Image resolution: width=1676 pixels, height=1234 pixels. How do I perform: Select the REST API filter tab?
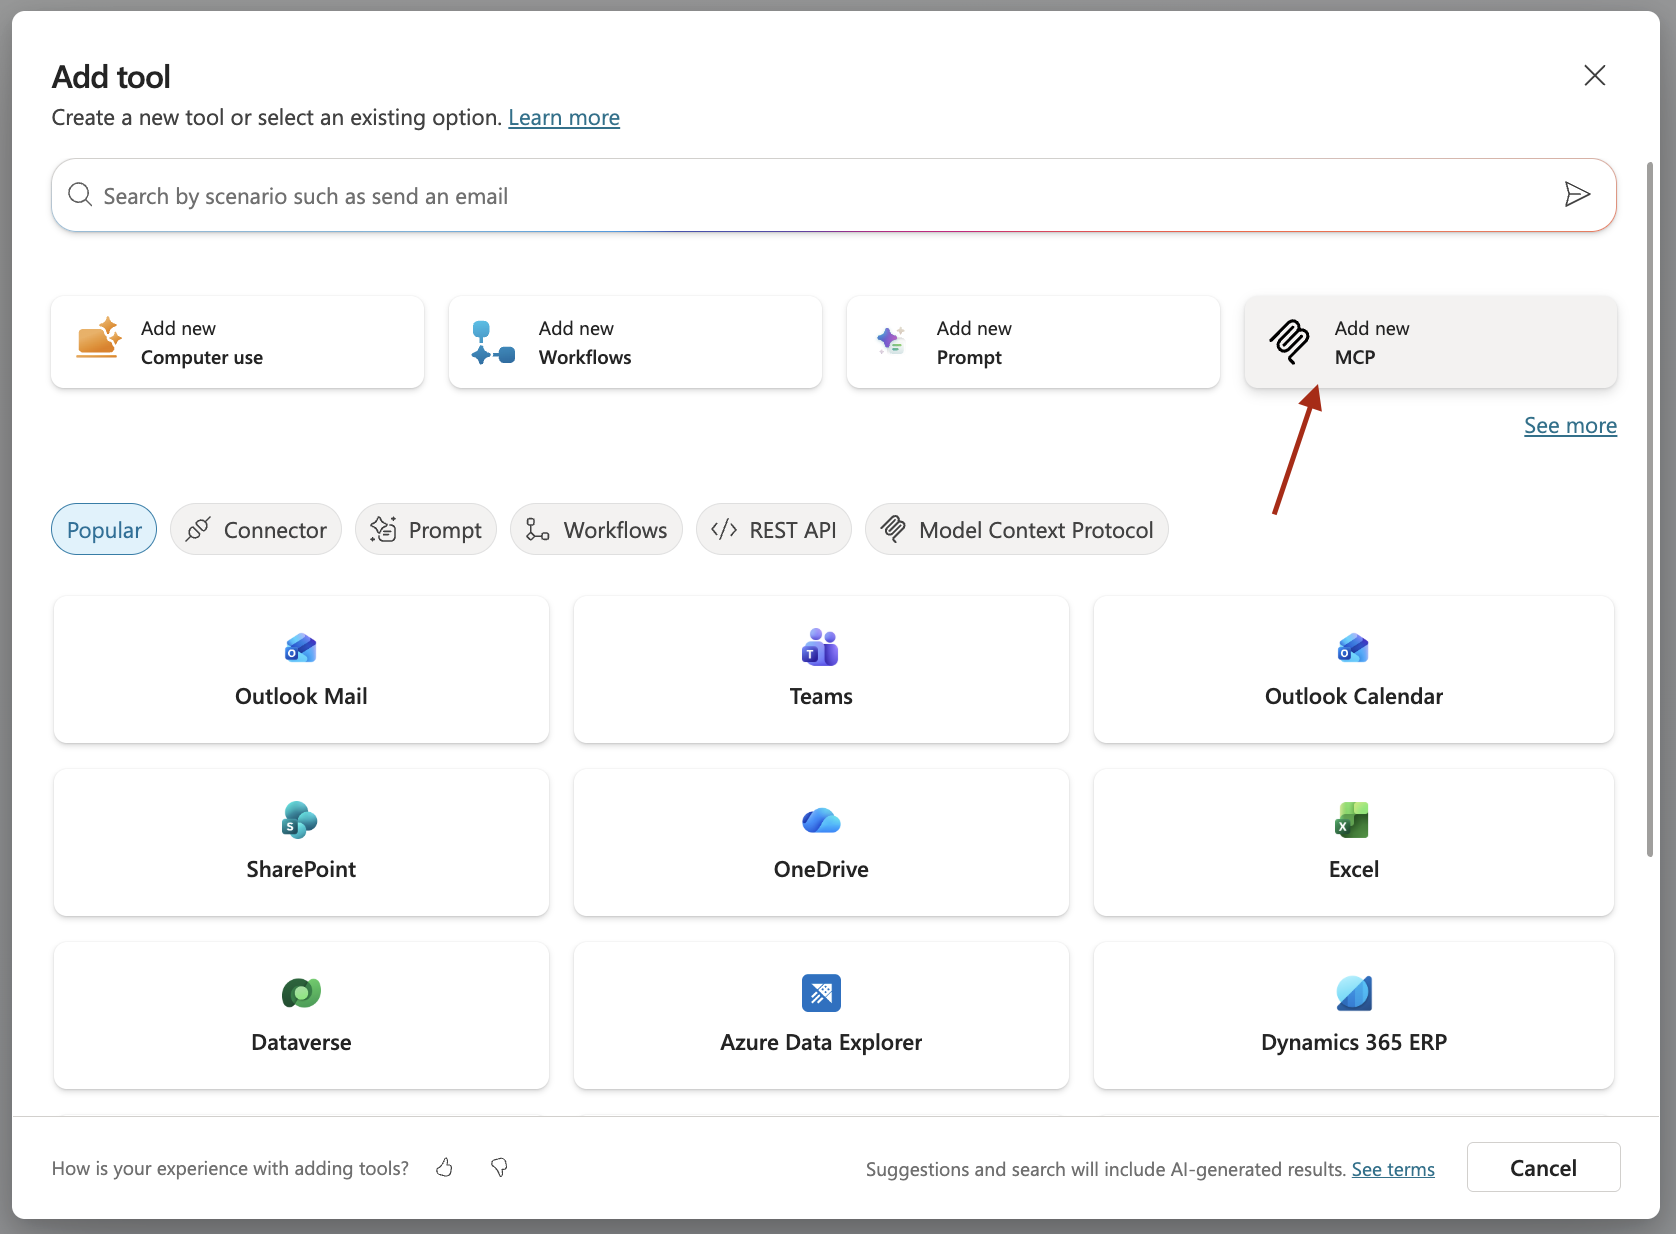point(774,529)
